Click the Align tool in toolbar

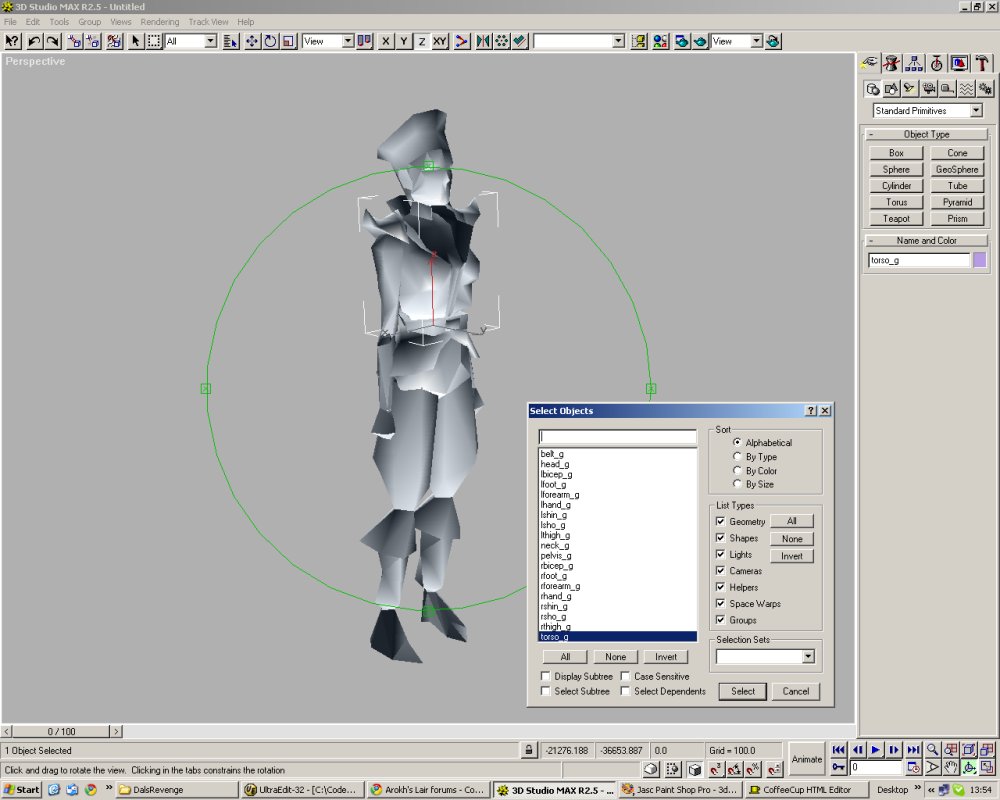point(520,41)
